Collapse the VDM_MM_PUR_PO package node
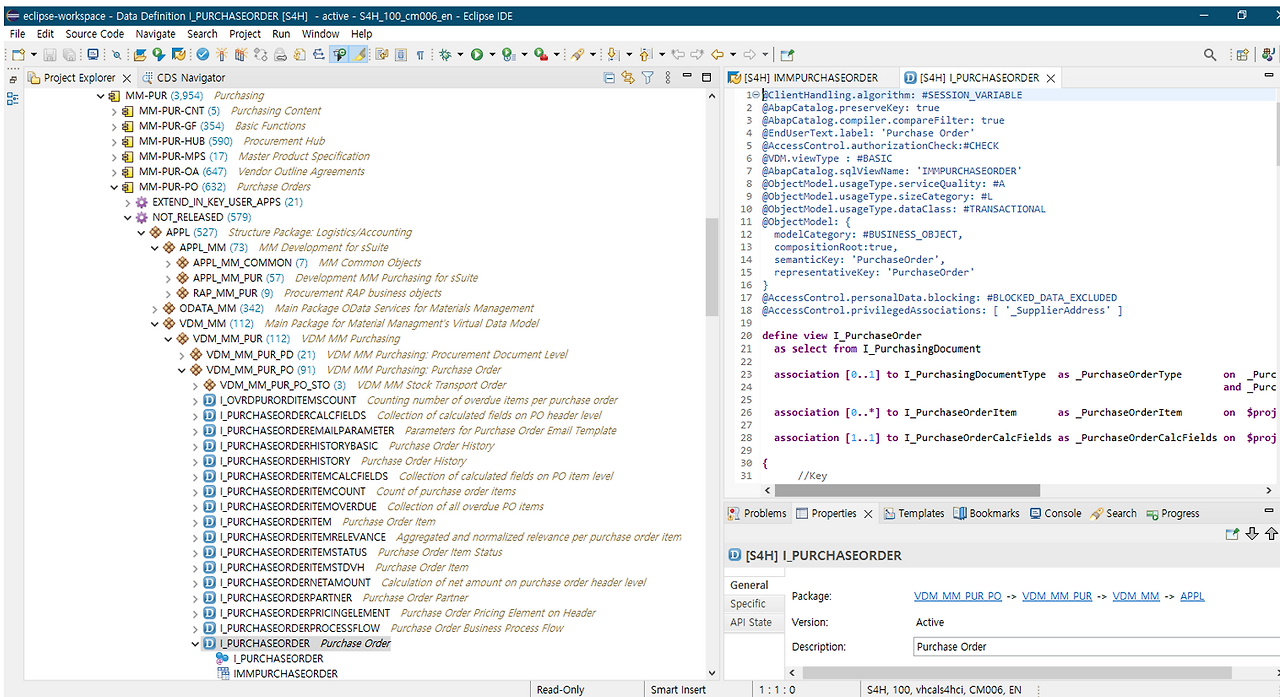Image resolution: width=1280 pixels, height=697 pixels. (182, 370)
